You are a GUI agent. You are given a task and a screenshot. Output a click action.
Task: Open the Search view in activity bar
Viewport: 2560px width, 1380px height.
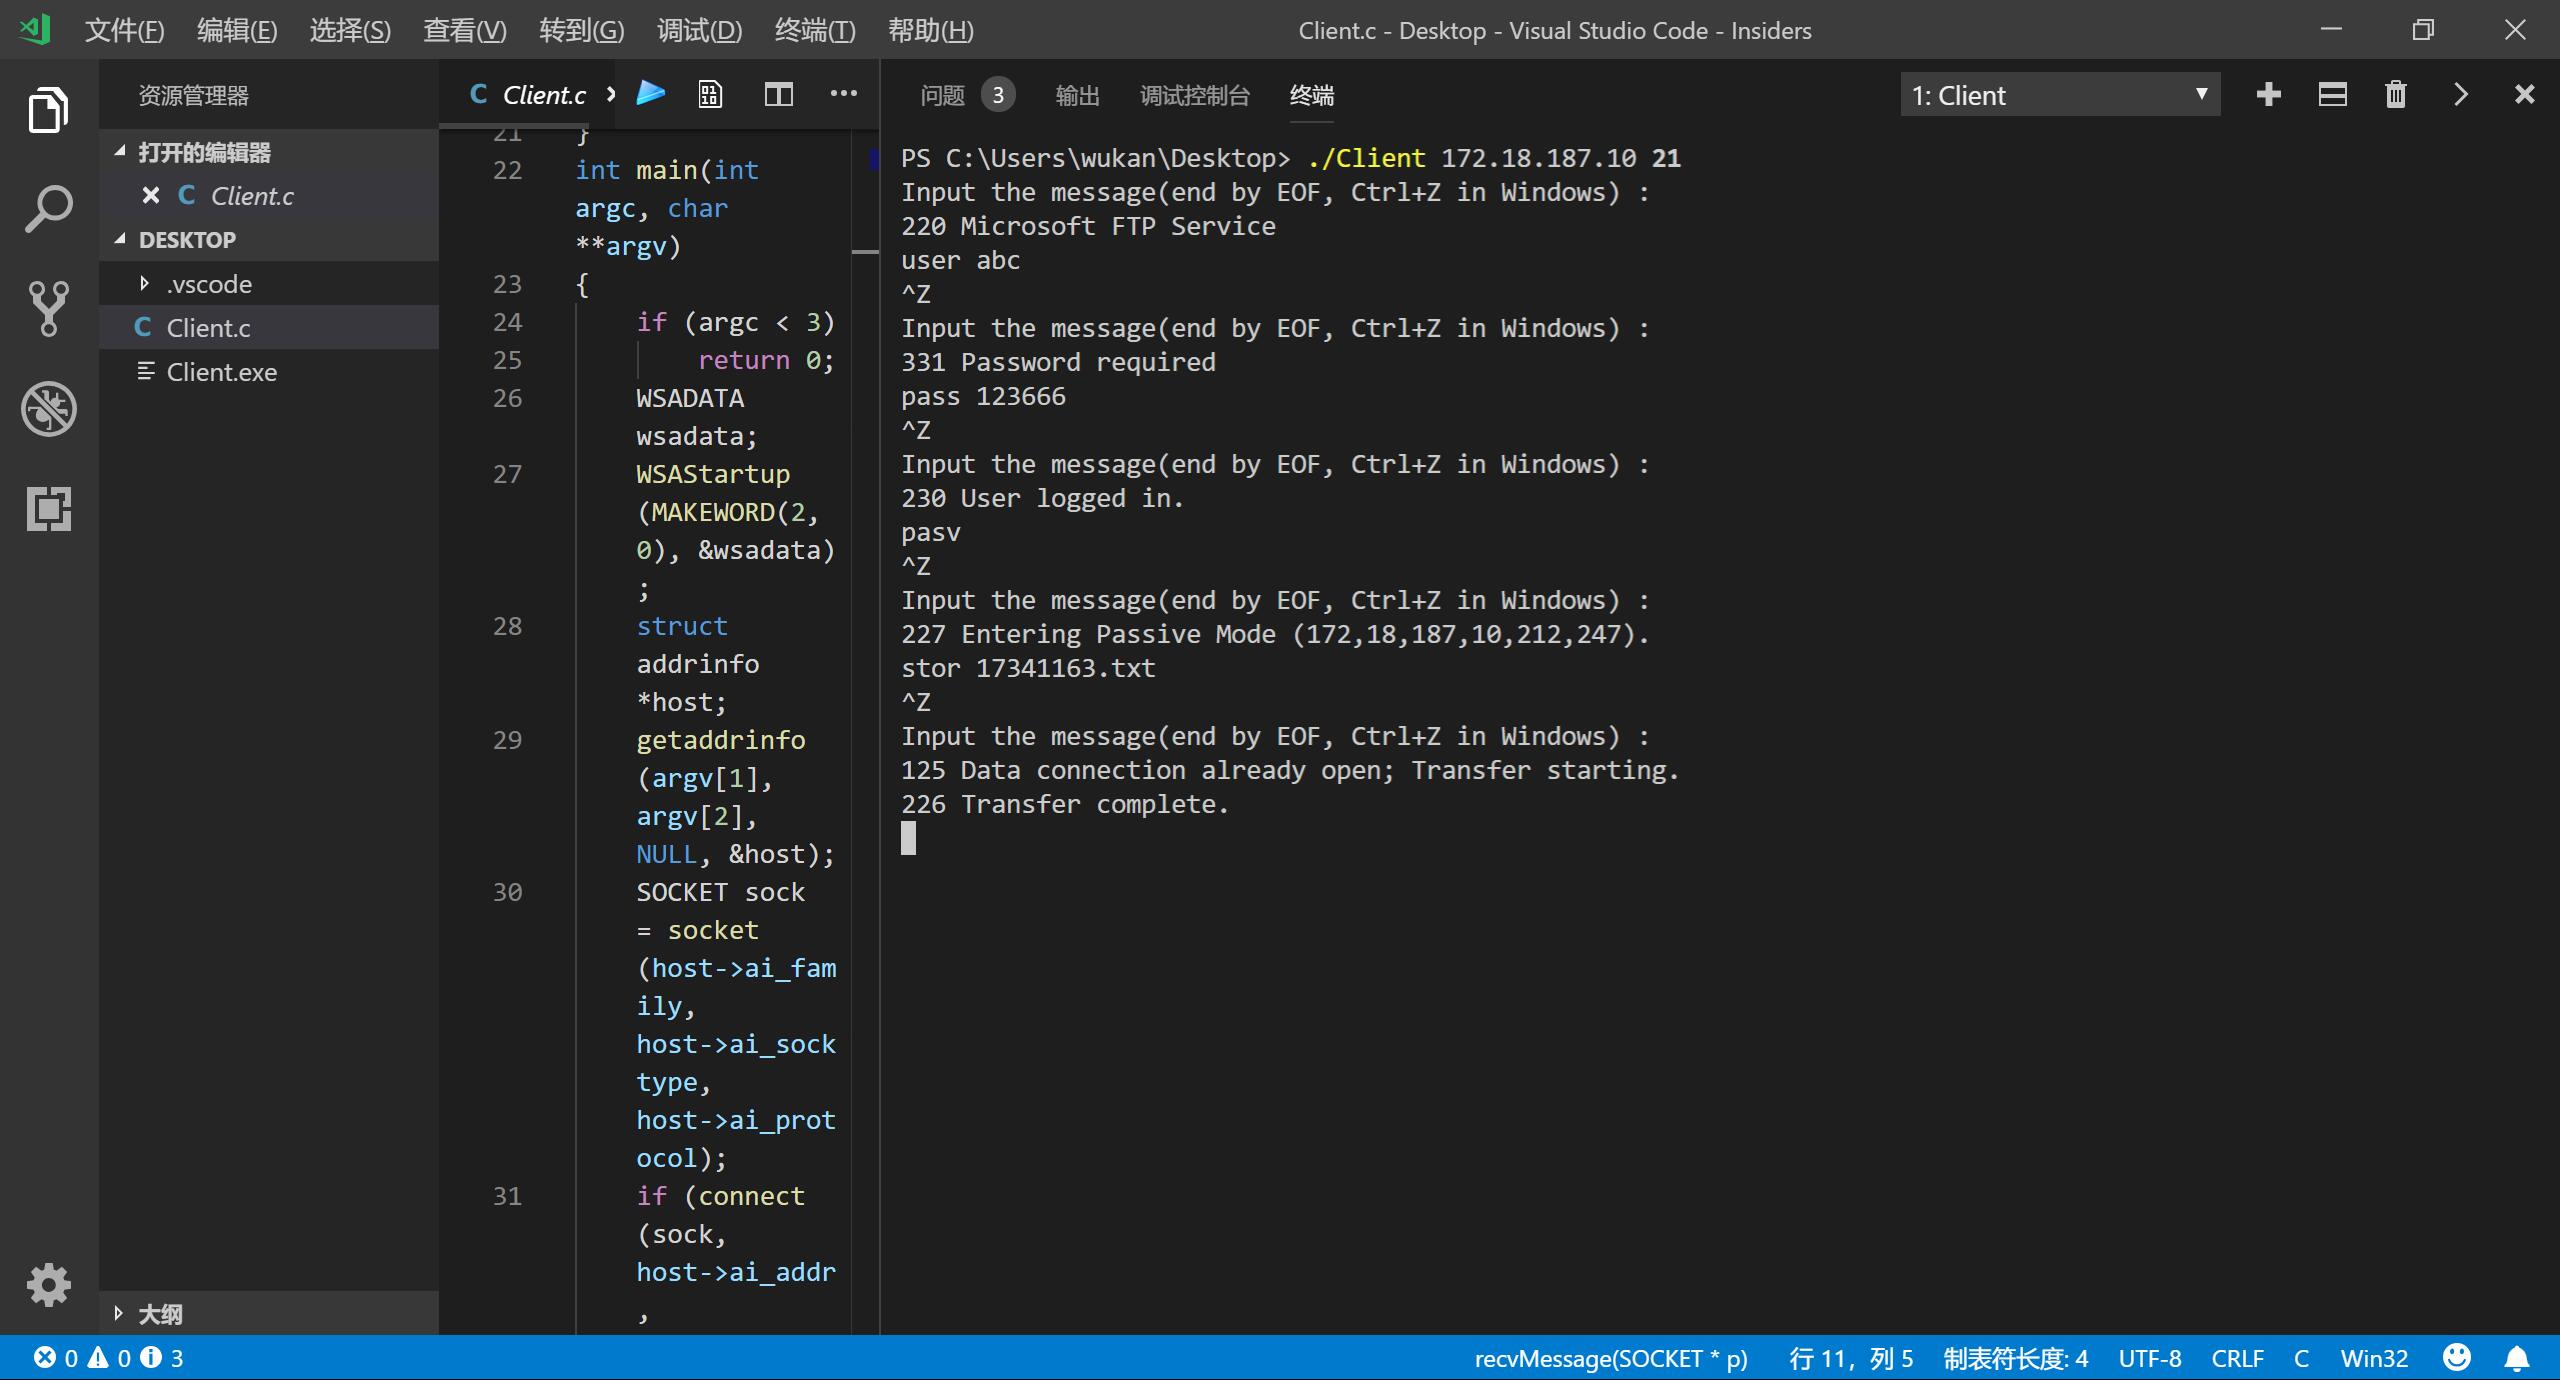pyautogui.click(x=48, y=208)
